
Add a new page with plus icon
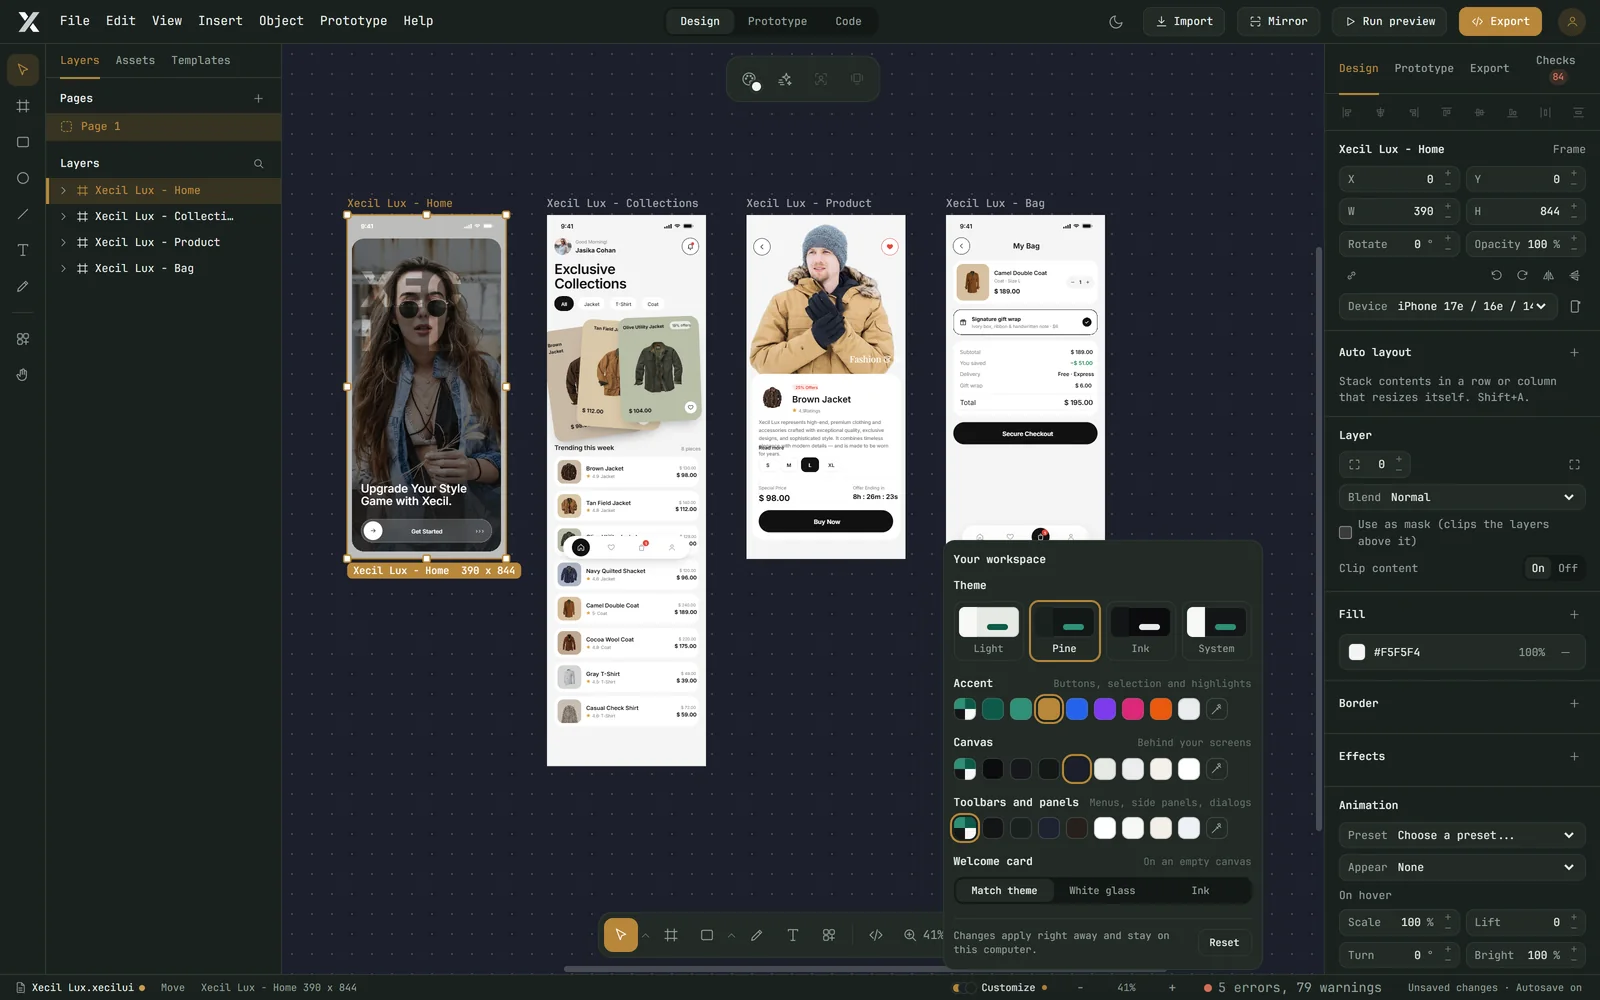click(258, 98)
